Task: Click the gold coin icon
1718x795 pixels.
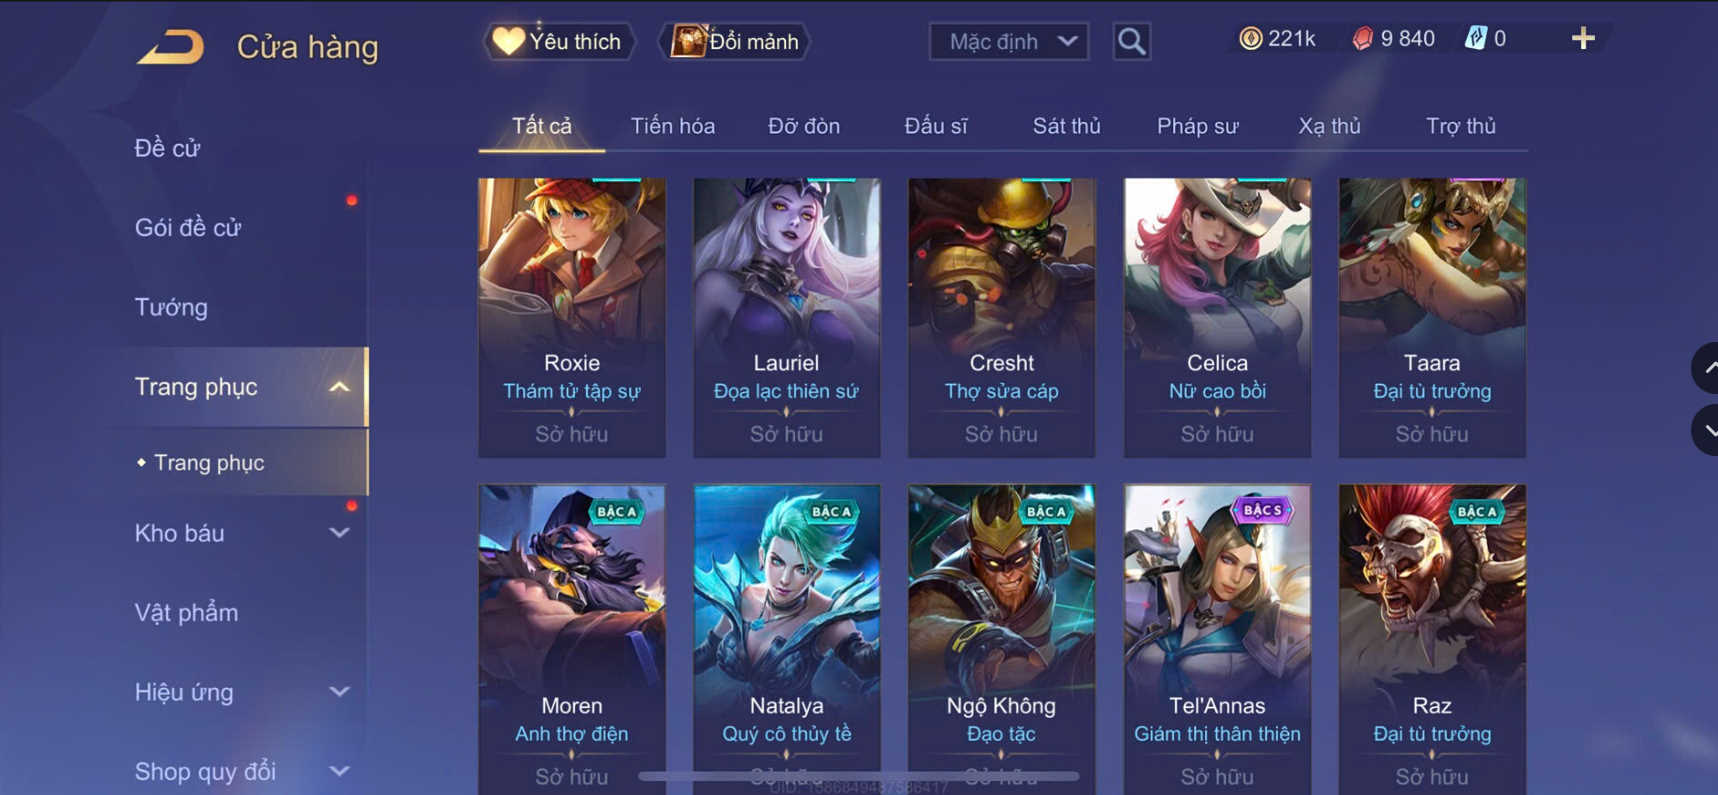Action: pos(1250,39)
